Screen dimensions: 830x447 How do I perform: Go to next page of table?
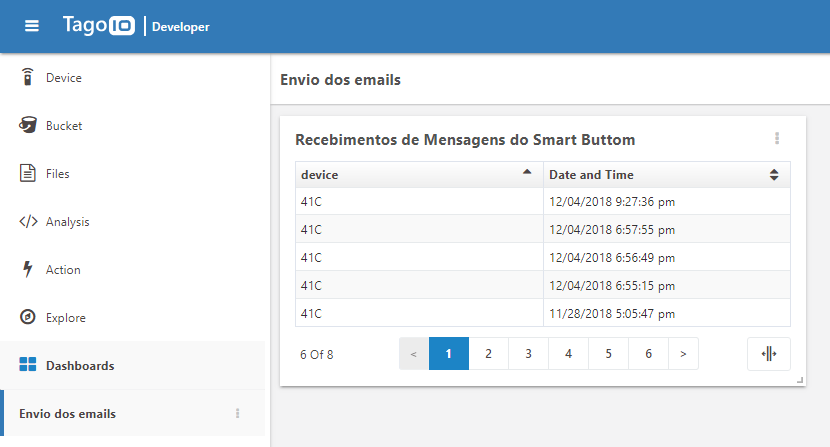(x=683, y=354)
